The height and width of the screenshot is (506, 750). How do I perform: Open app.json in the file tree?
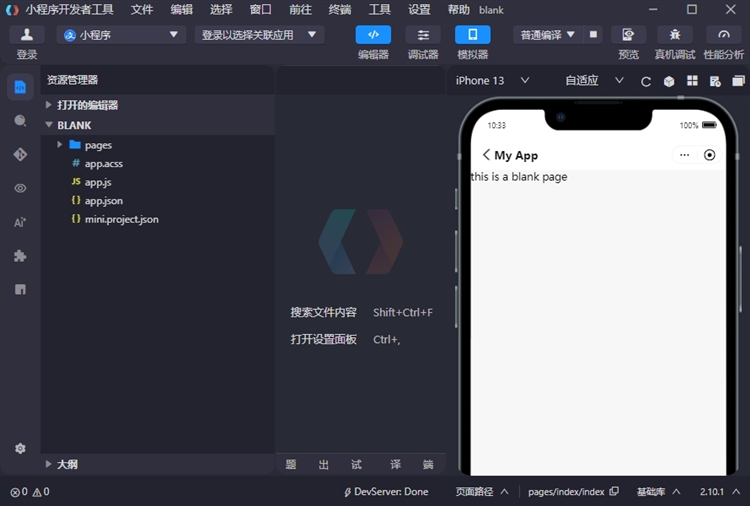[x=103, y=201]
